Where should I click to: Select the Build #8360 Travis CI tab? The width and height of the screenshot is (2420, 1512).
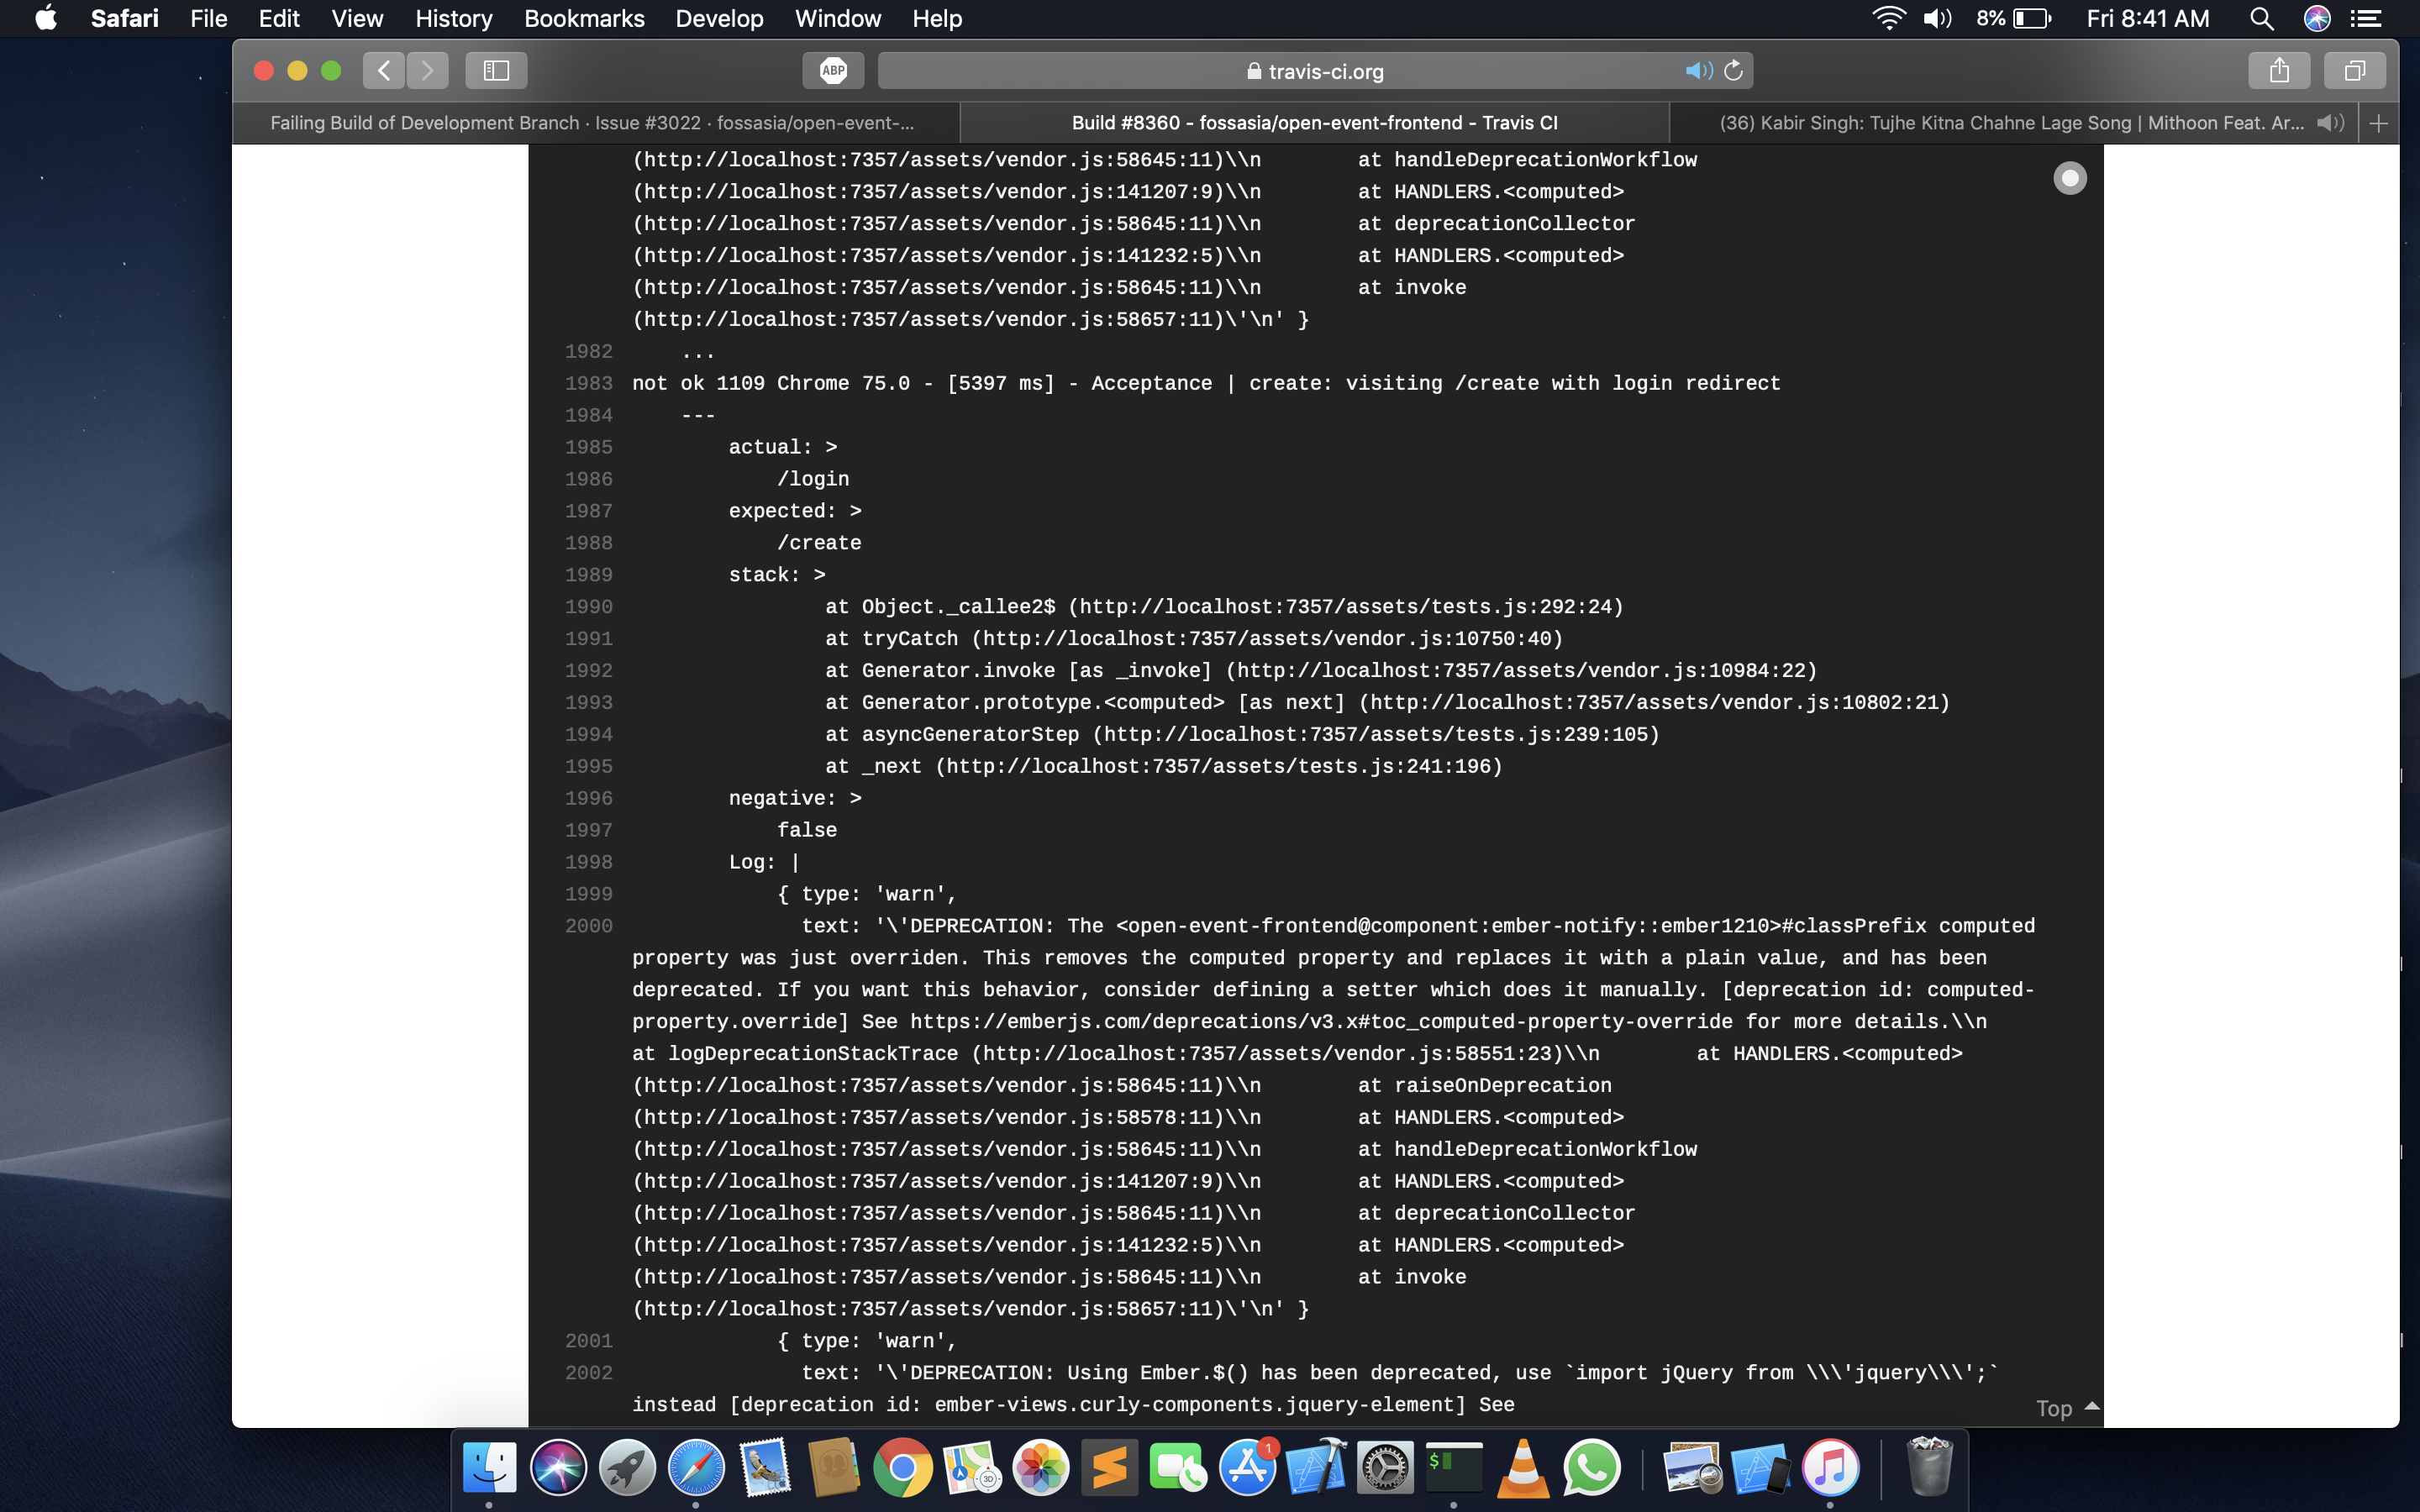(1314, 123)
